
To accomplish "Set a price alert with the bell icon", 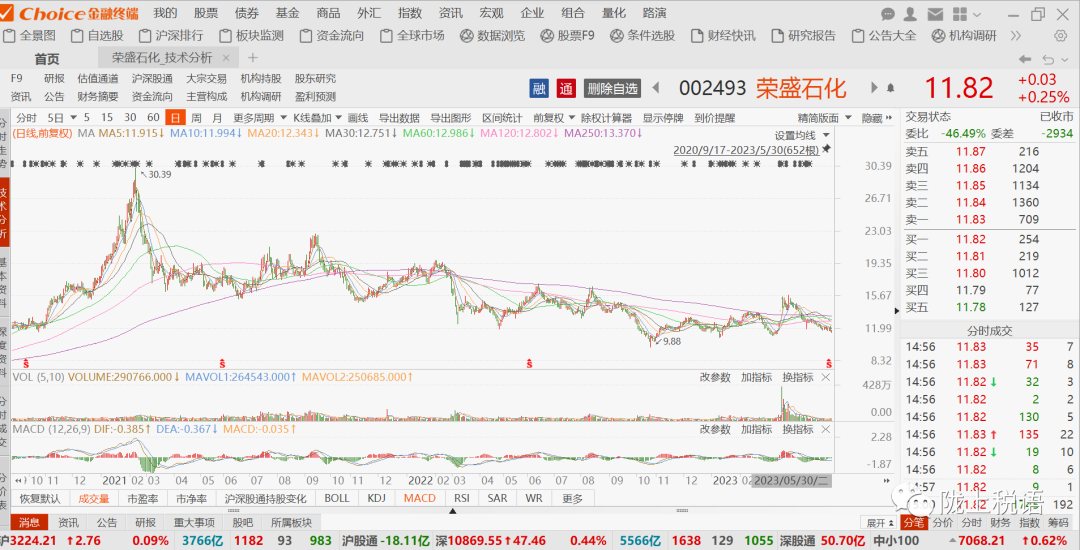I will (891, 88).
